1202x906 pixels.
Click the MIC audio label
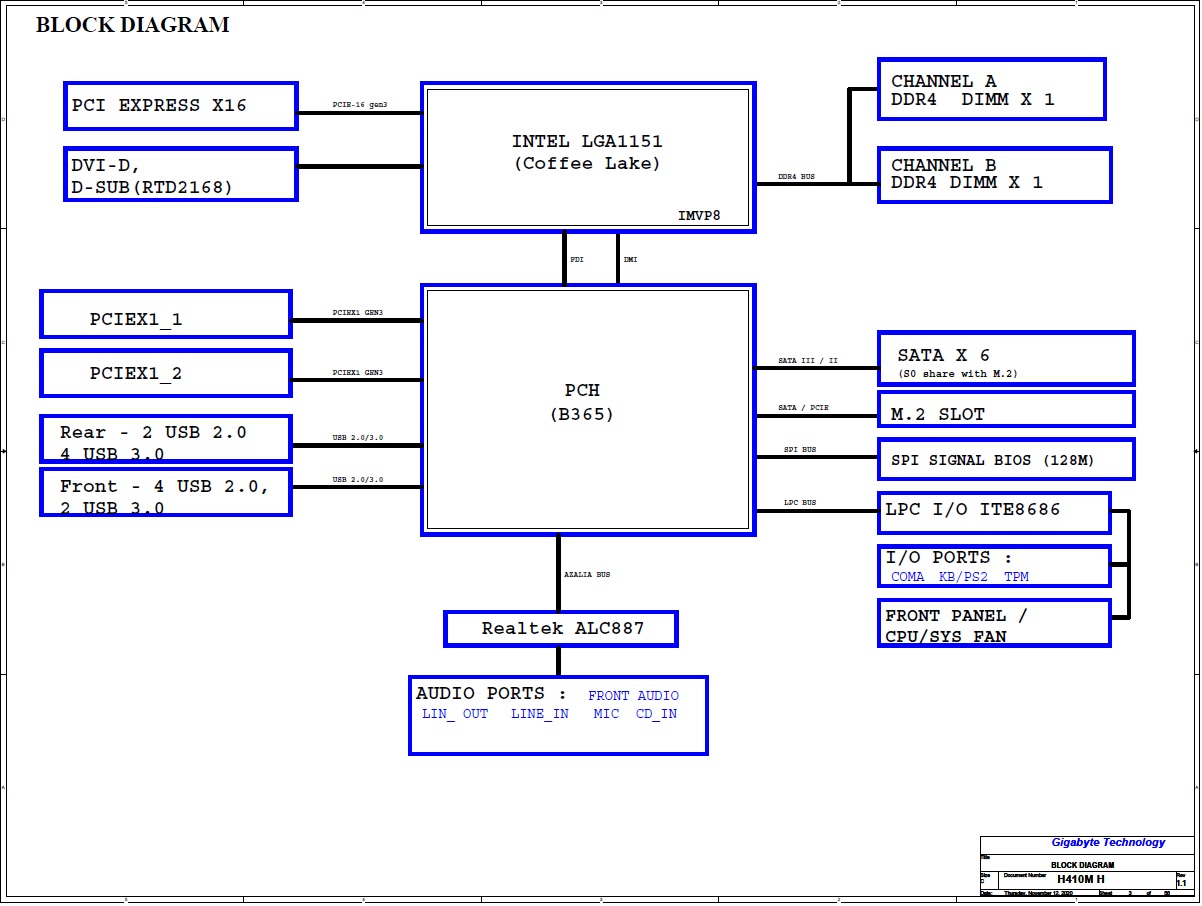(606, 714)
